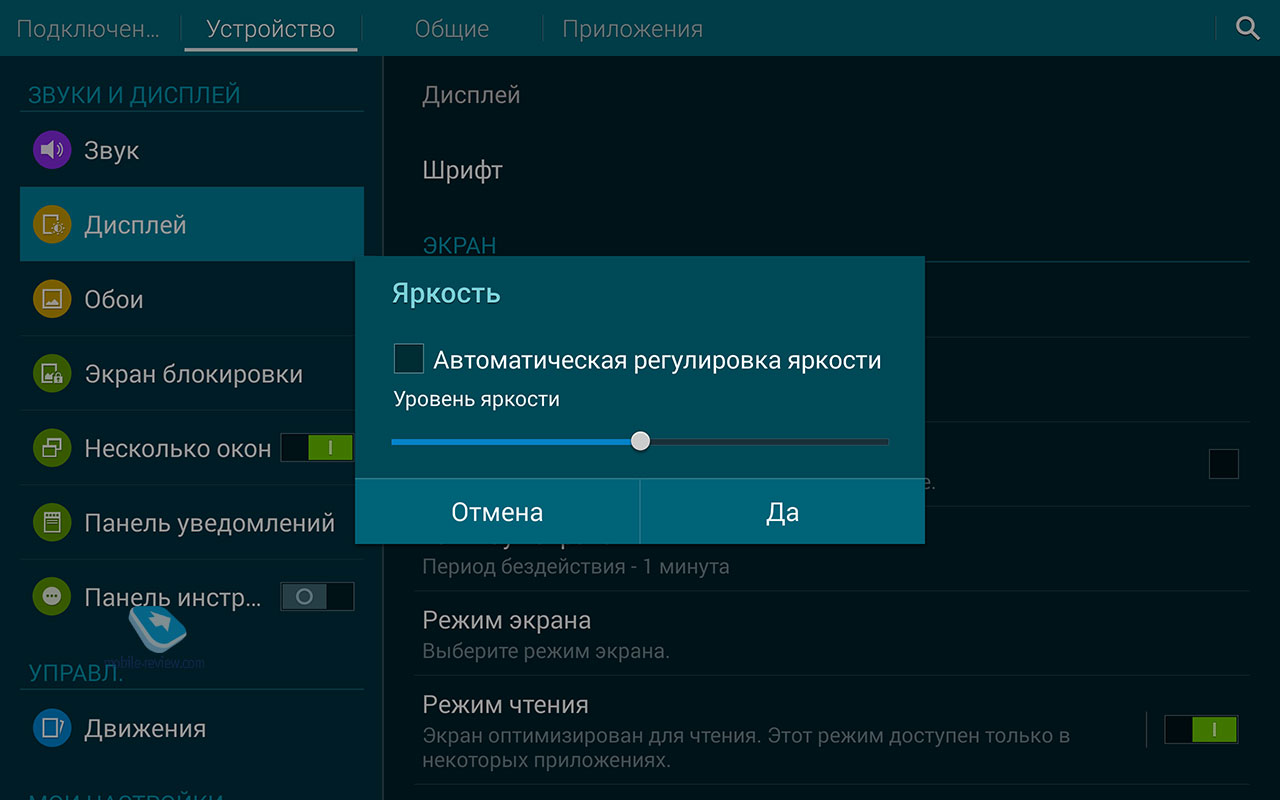Open the Подключен... tab
1280x800 pixels.
pyautogui.click(x=88, y=29)
